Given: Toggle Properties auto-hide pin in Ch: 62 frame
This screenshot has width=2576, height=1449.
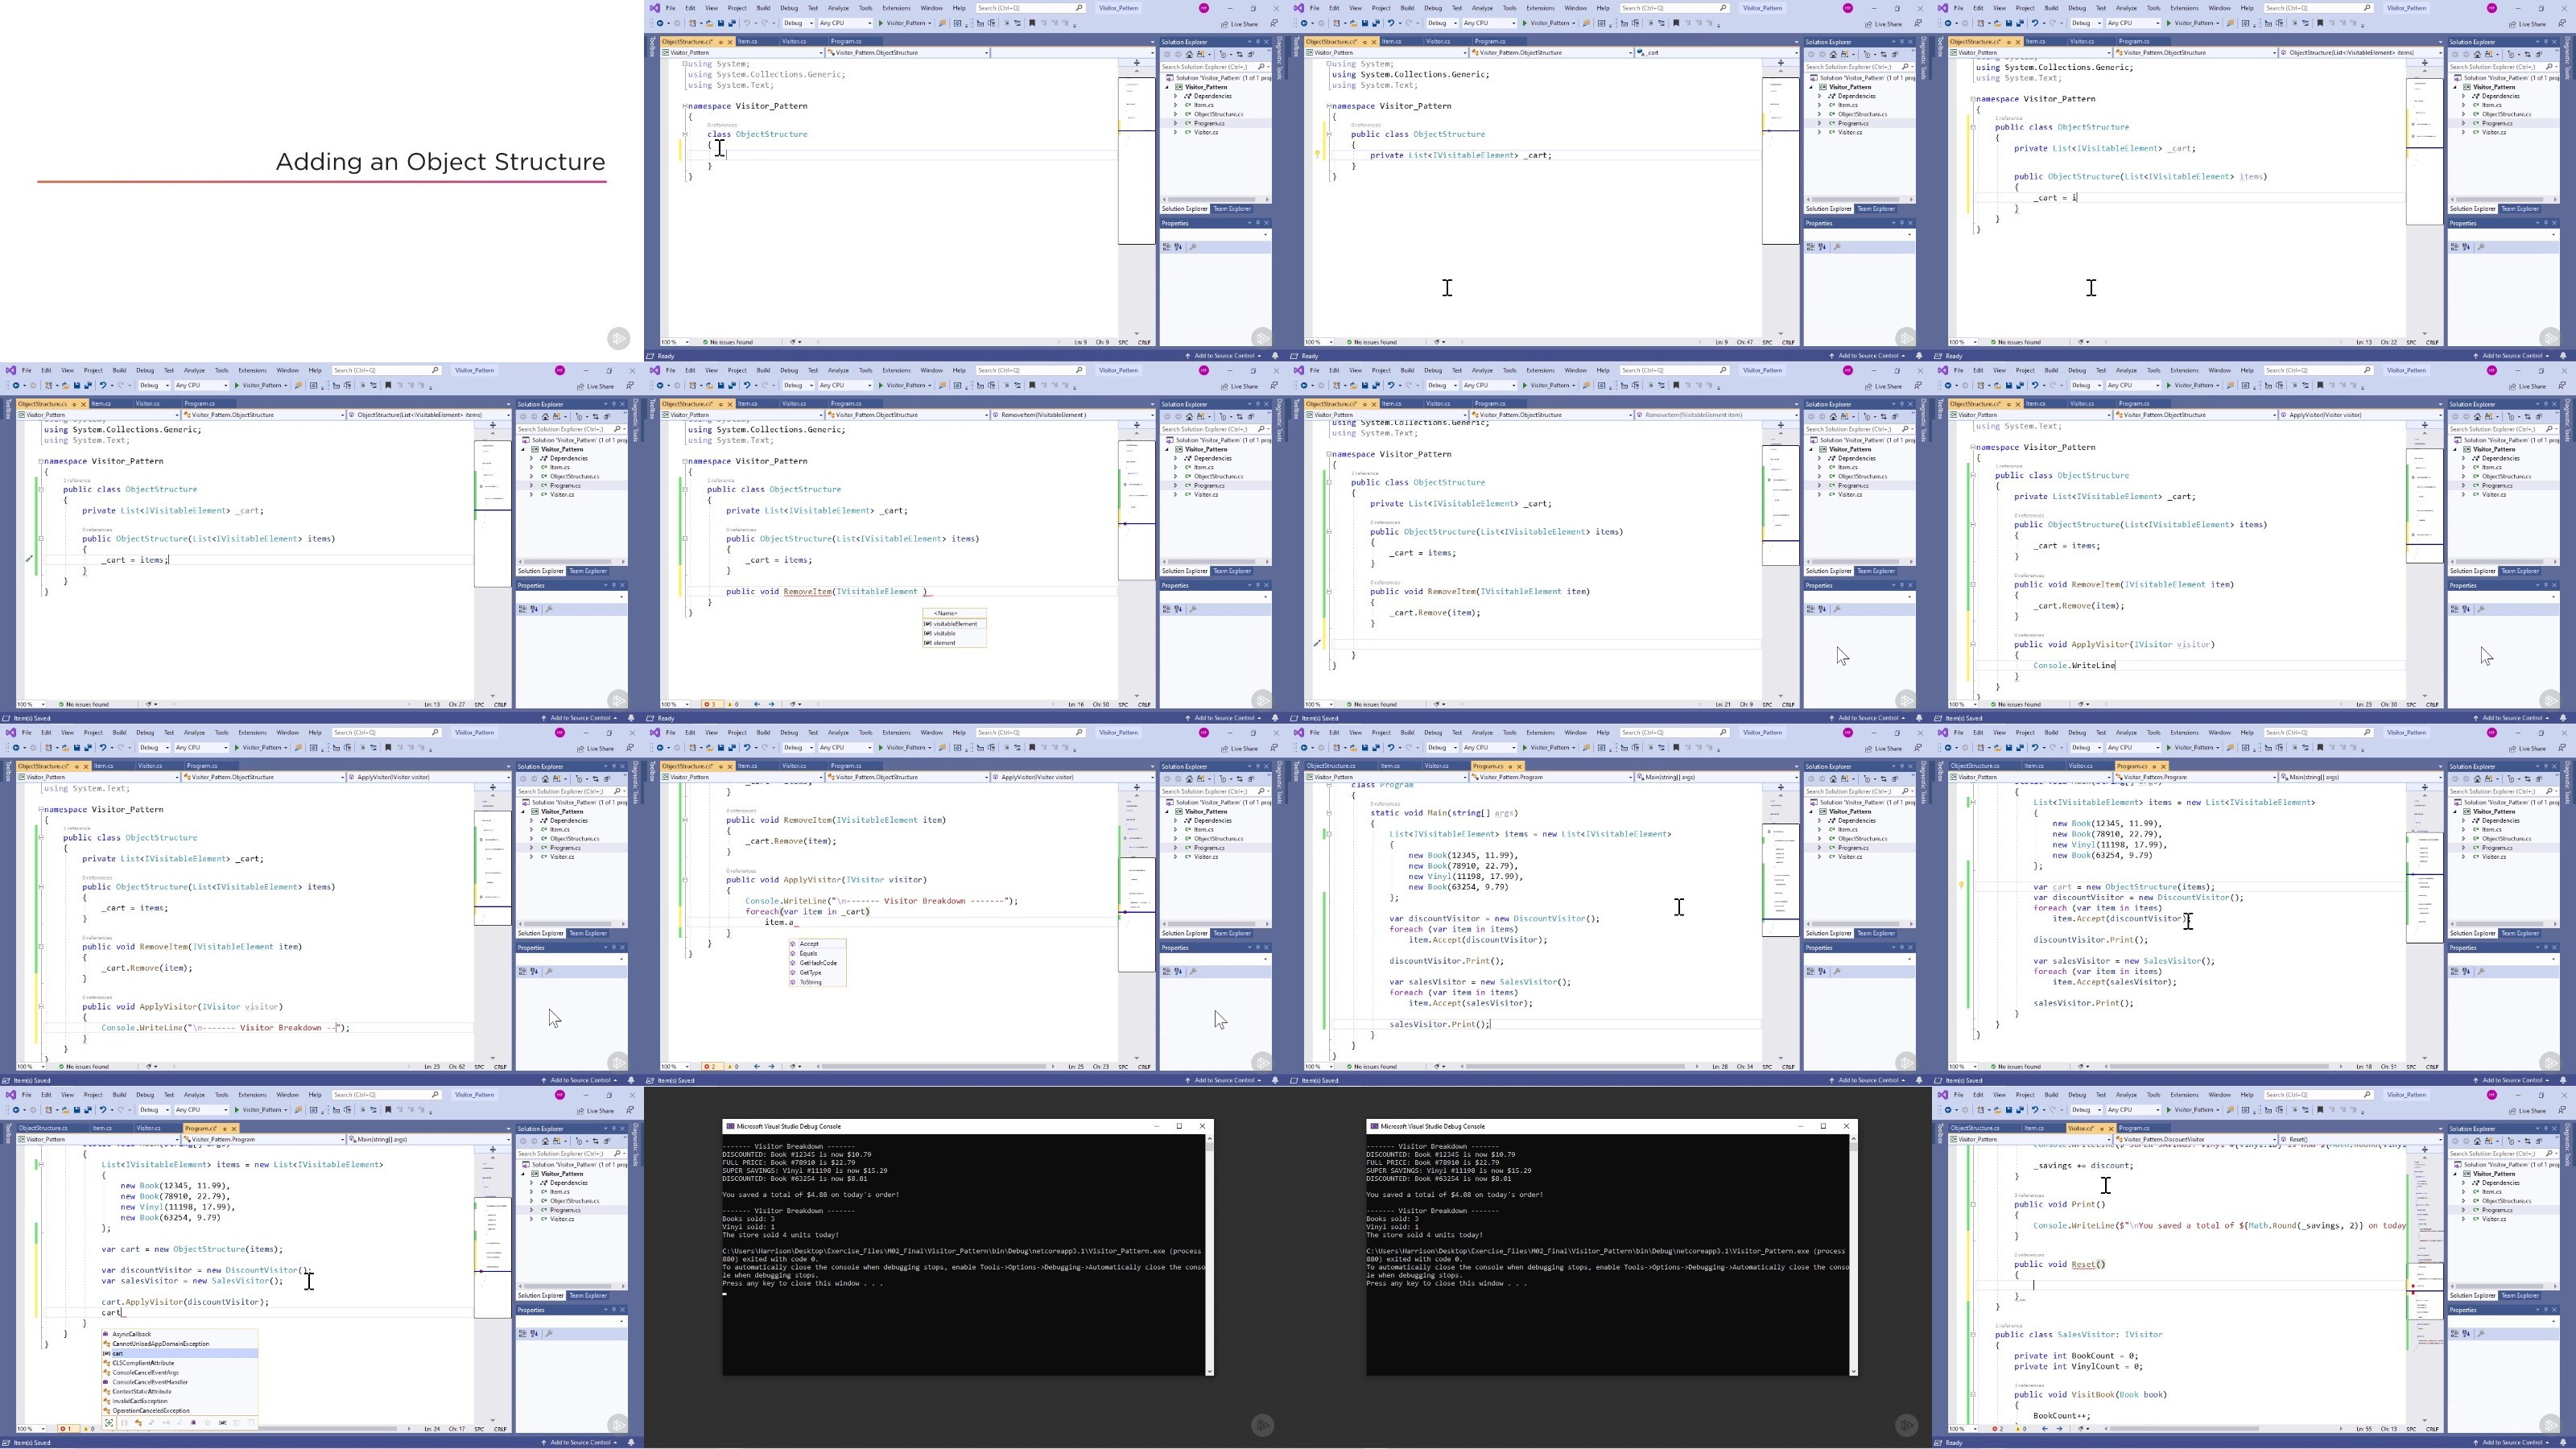Looking at the screenshot, I should coord(614,947).
